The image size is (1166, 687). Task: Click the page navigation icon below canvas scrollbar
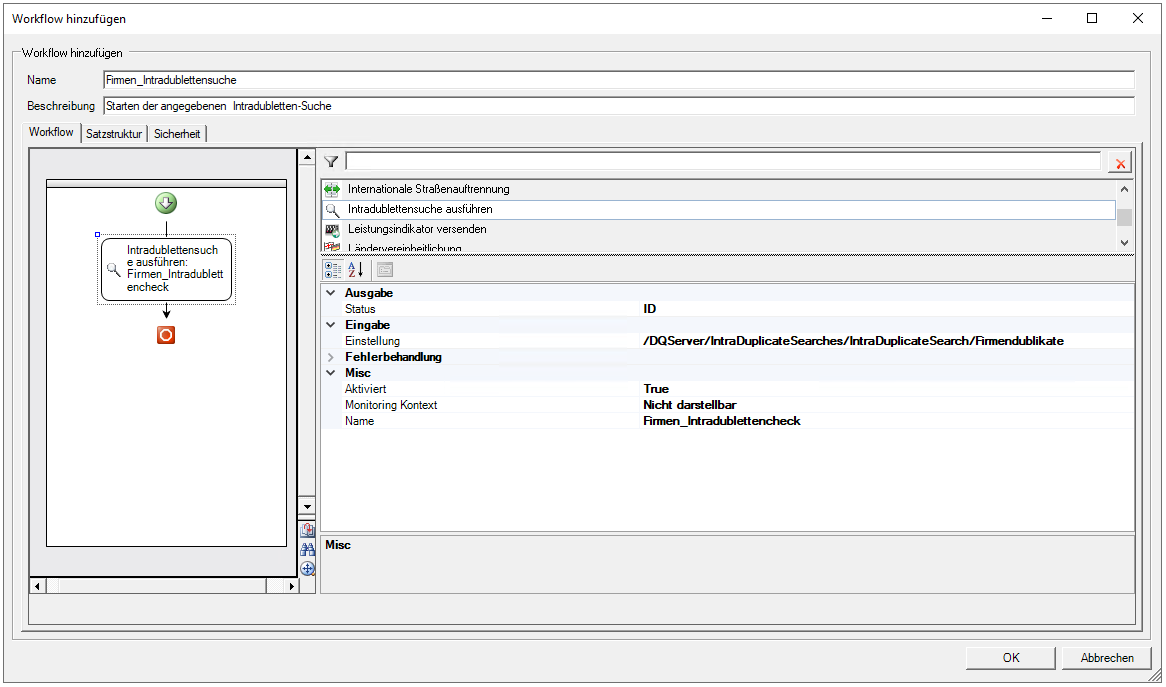tap(307, 530)
